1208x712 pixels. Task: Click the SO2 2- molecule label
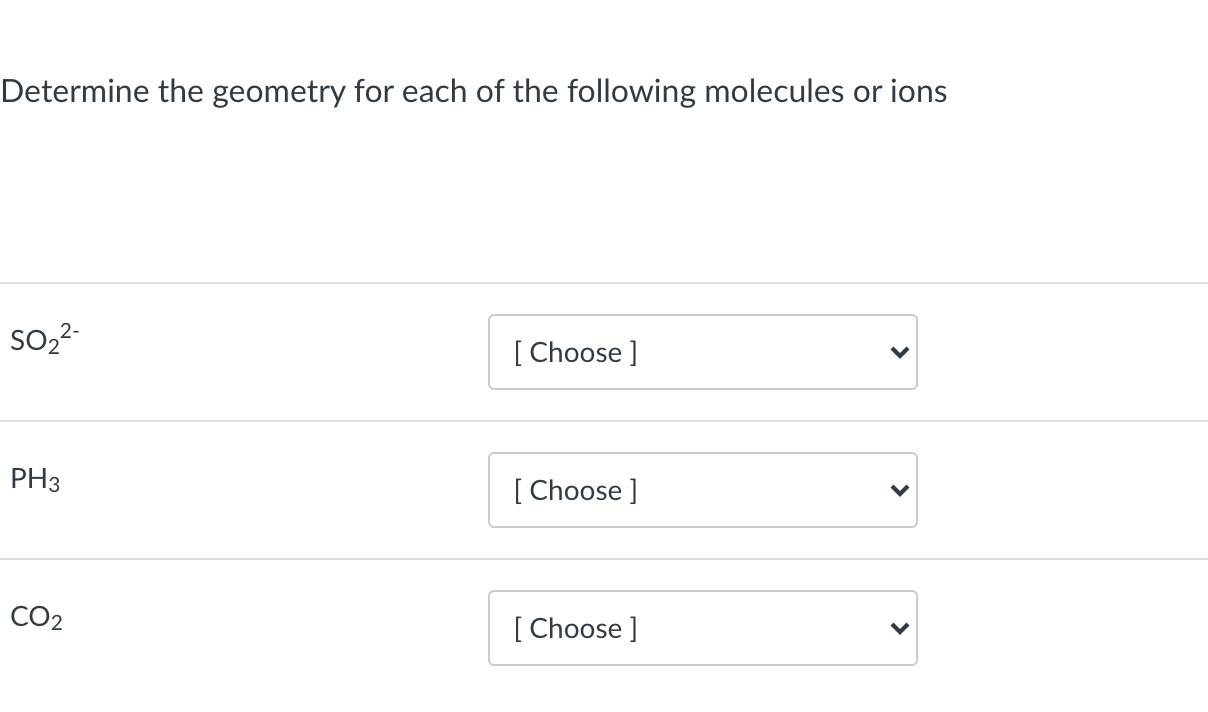click(40, 340)
